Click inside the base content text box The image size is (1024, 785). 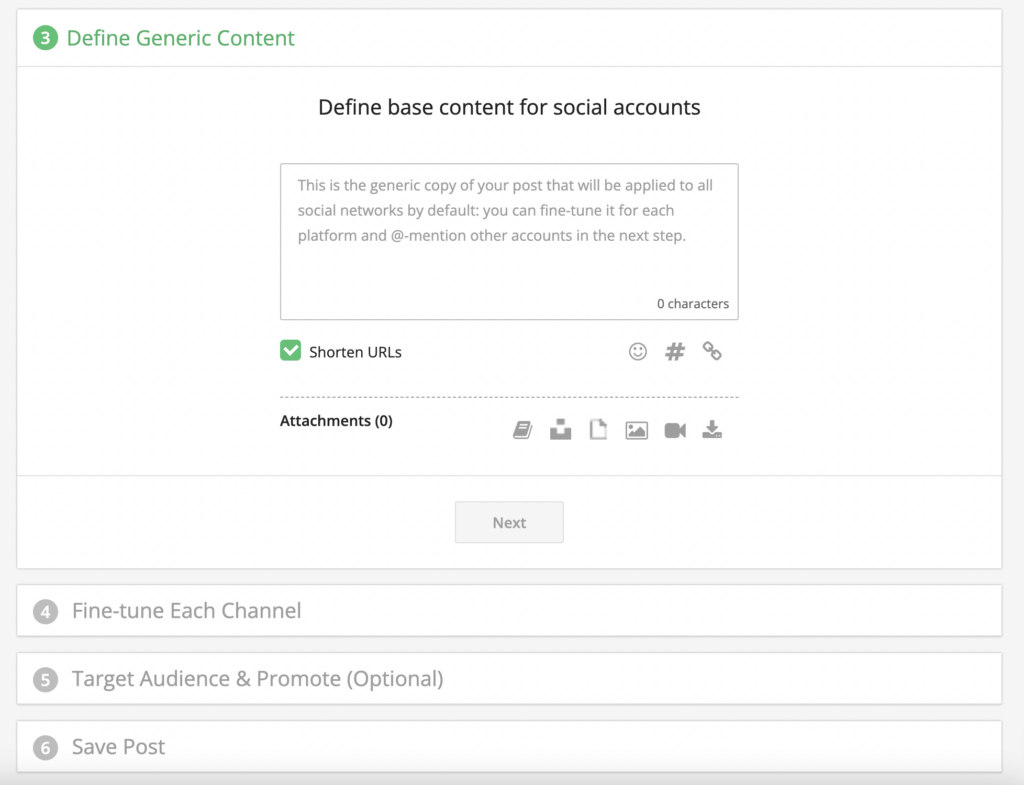pos(509,240)
